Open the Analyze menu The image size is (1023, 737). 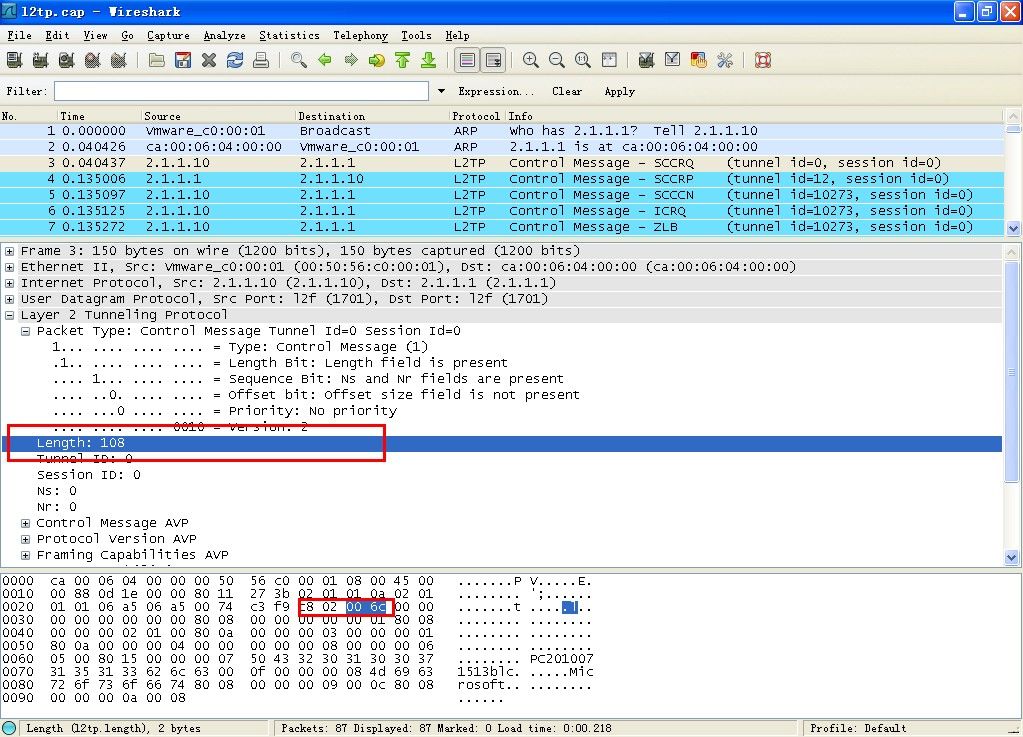point(224,35)
